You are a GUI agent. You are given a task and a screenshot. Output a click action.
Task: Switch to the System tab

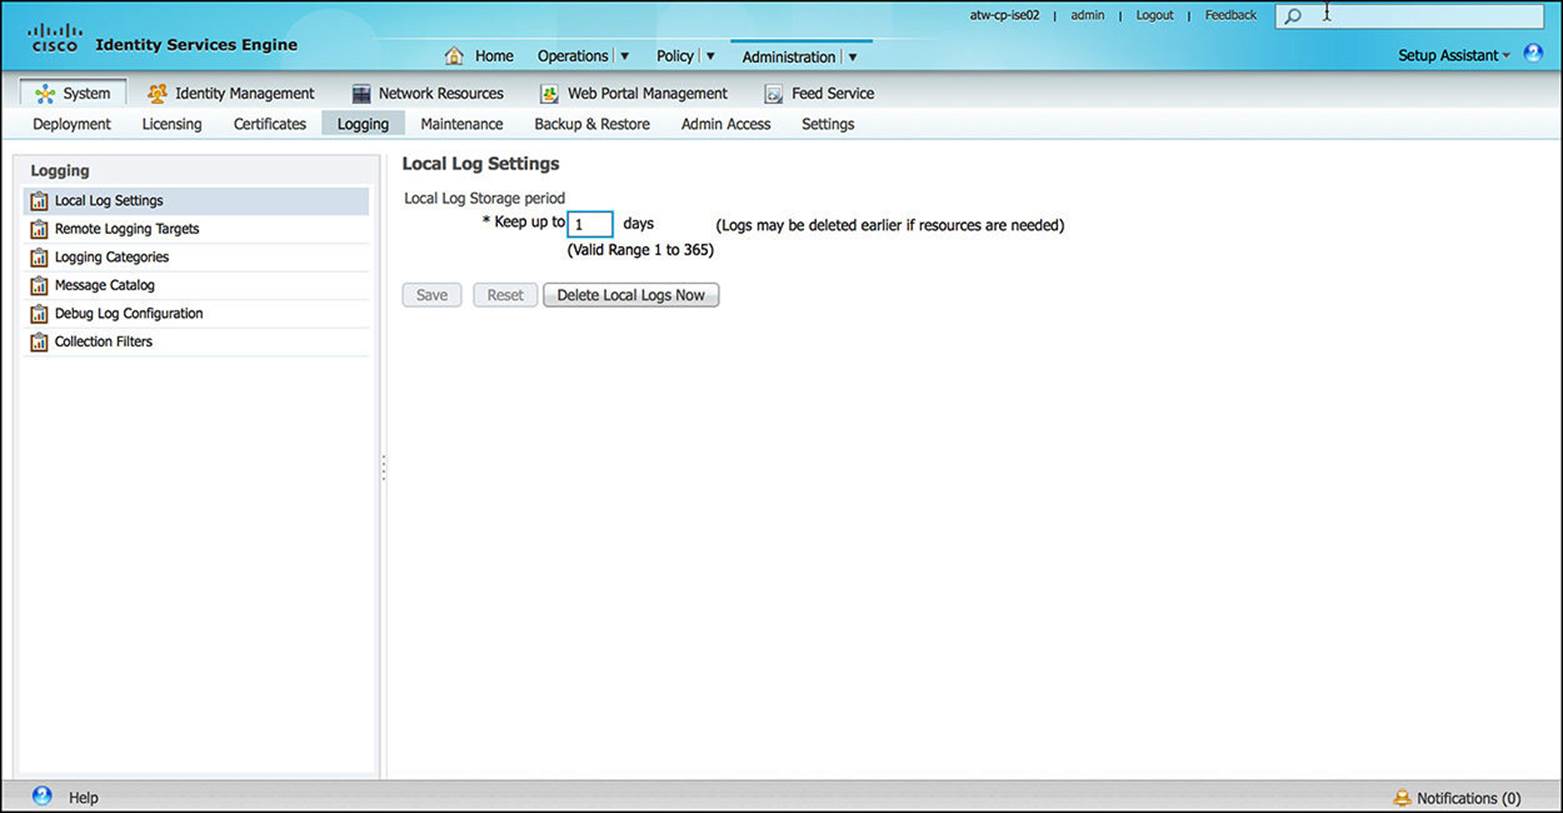[73, 93]
